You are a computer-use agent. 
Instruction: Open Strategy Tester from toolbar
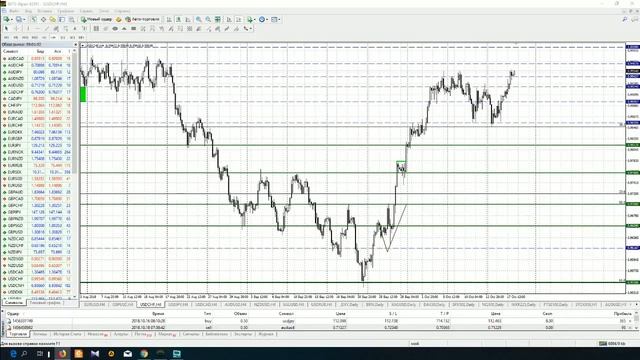click(71, 19)
